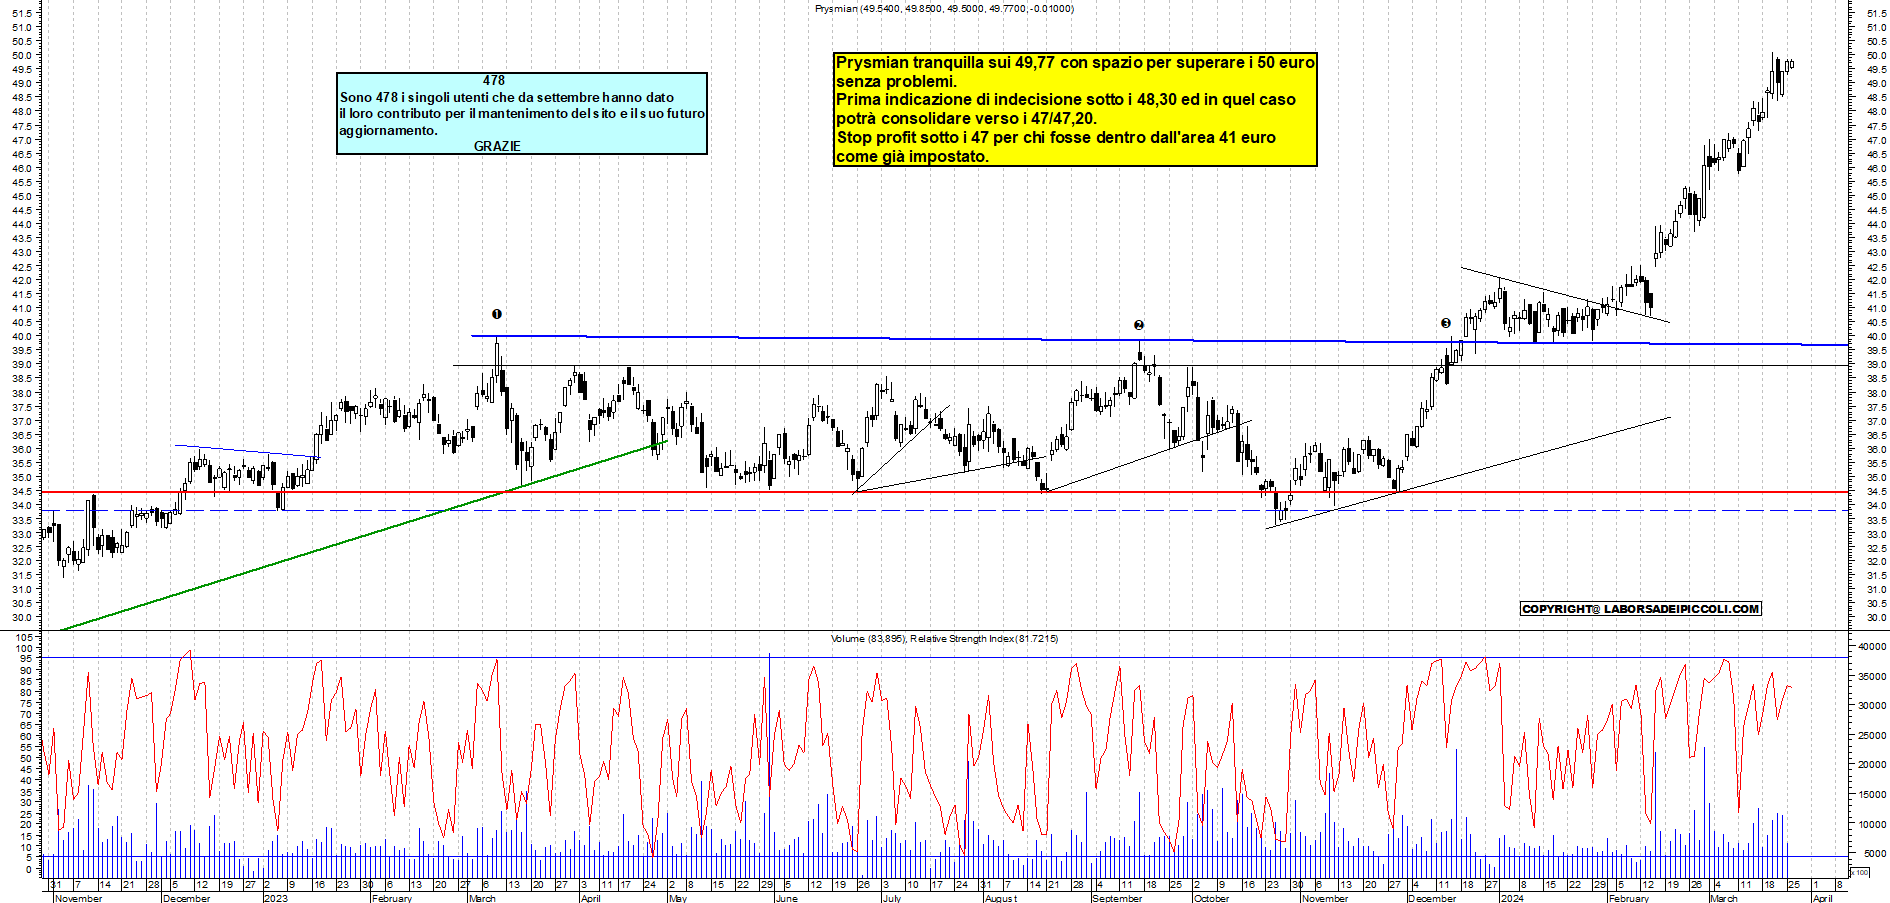Image resolution: width=1890 pixels, height=903 pixels.
Task: Click the line "Prima indicazione di indecisione sotto i 48,30"
Action: (x=1066, y=100)
